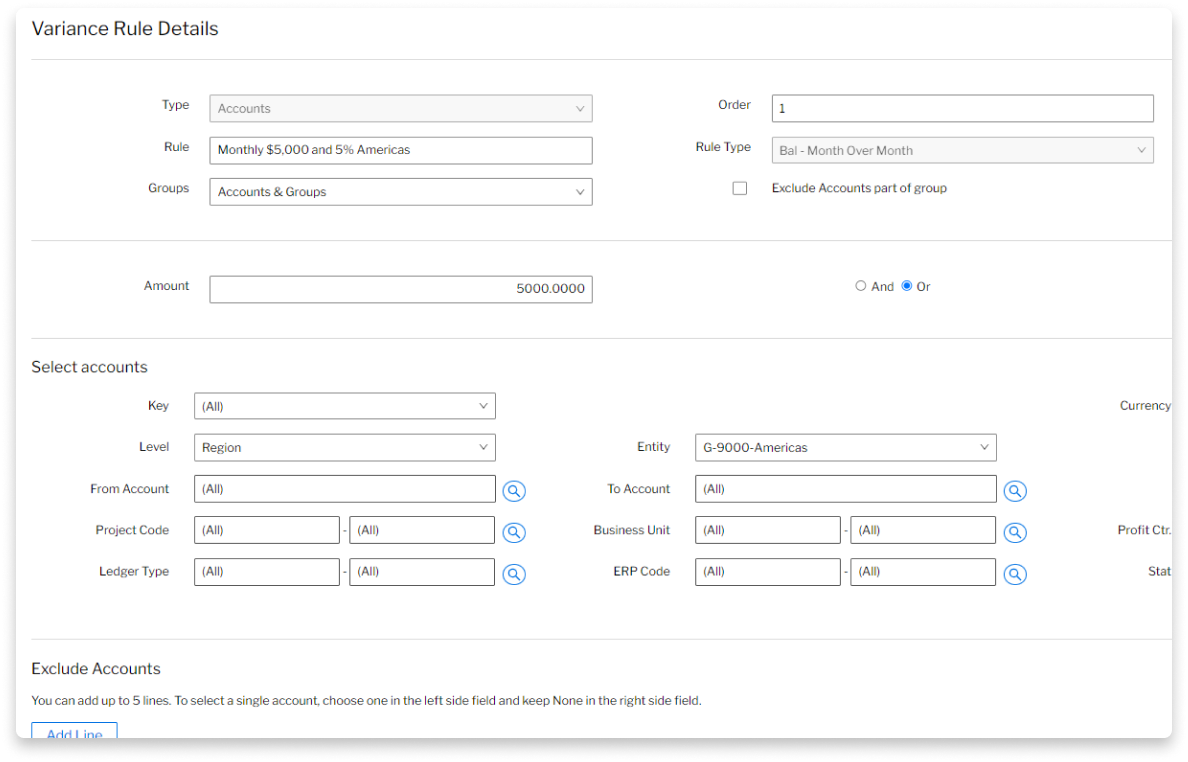Select the Or radio option
Viewport: 1188px width, 762px height.
[907, 286]
